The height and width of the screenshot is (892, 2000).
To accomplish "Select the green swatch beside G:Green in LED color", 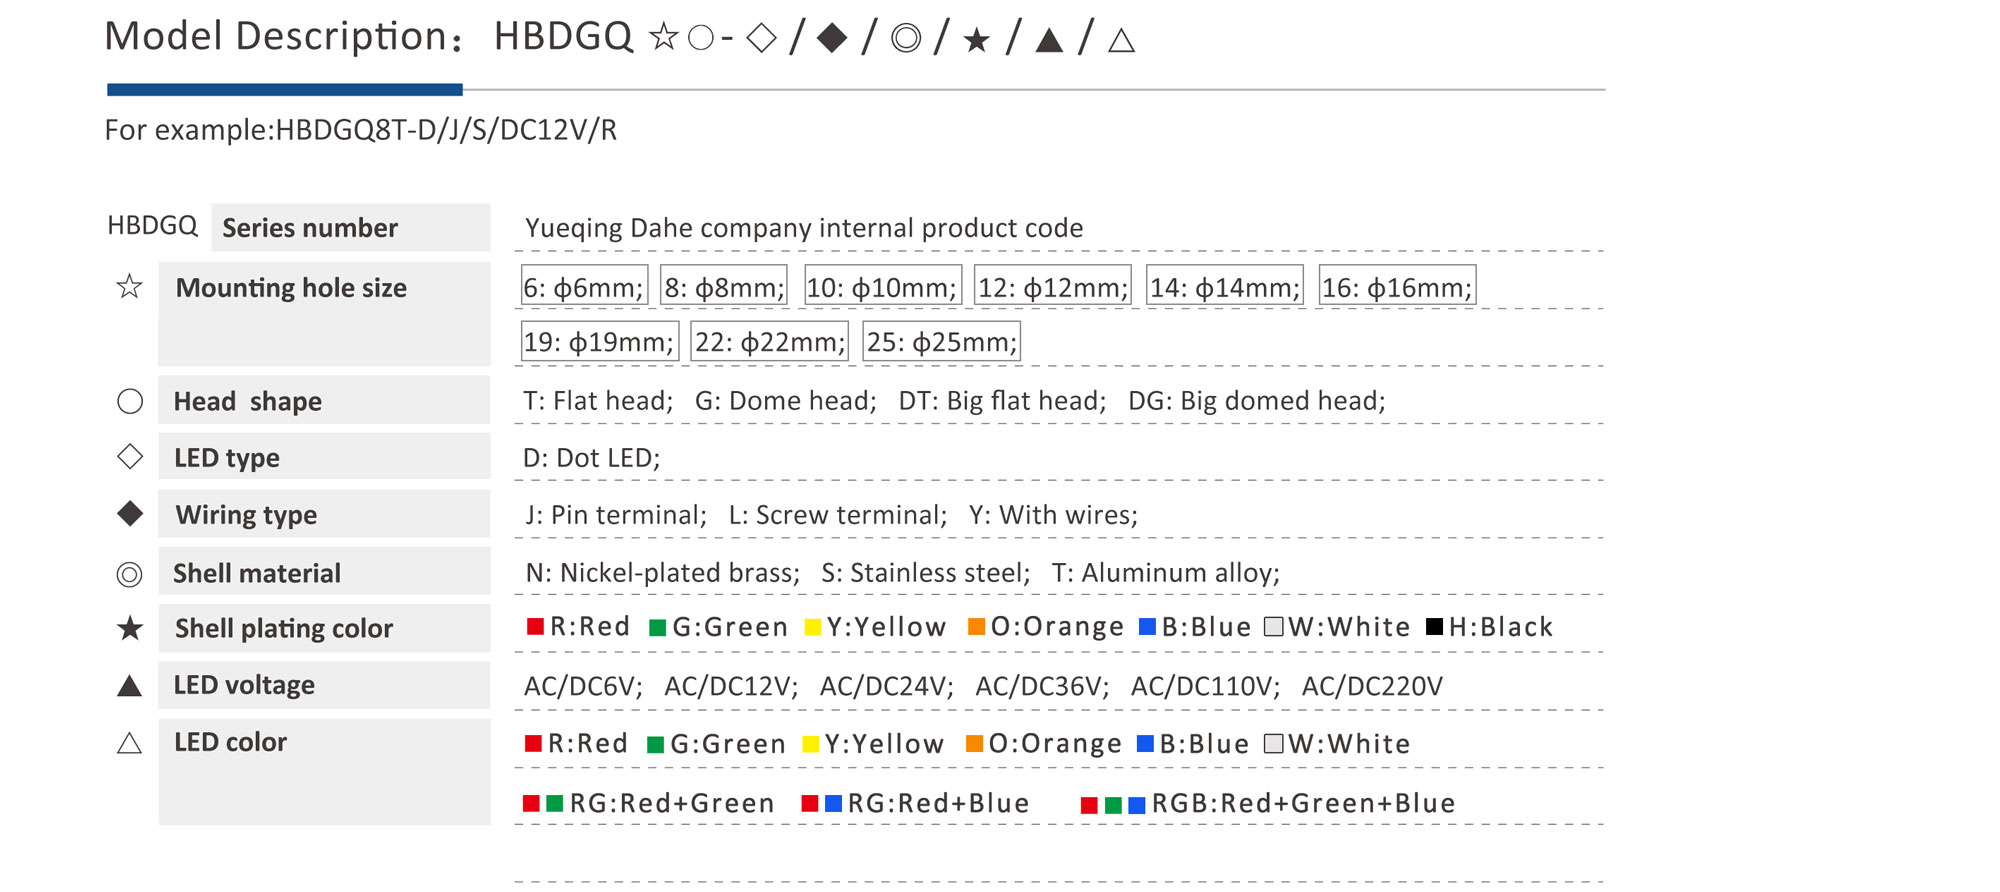I will tap(656, 744).
